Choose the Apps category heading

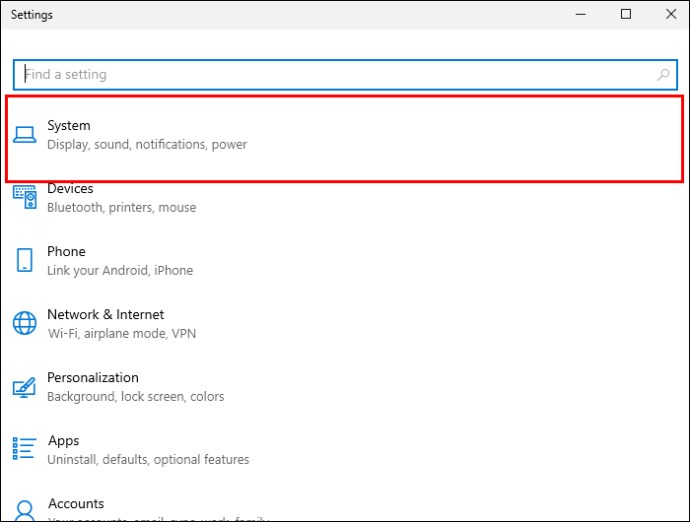click(63, 441)
